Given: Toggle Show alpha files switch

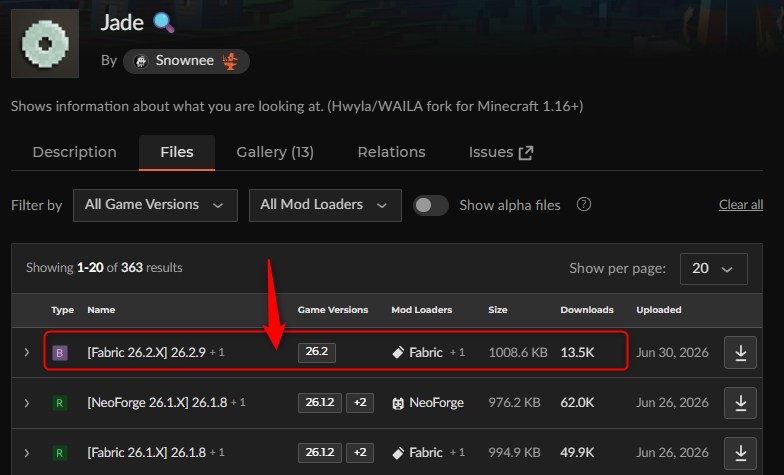Looking at the screenshot, I should 430,206.
